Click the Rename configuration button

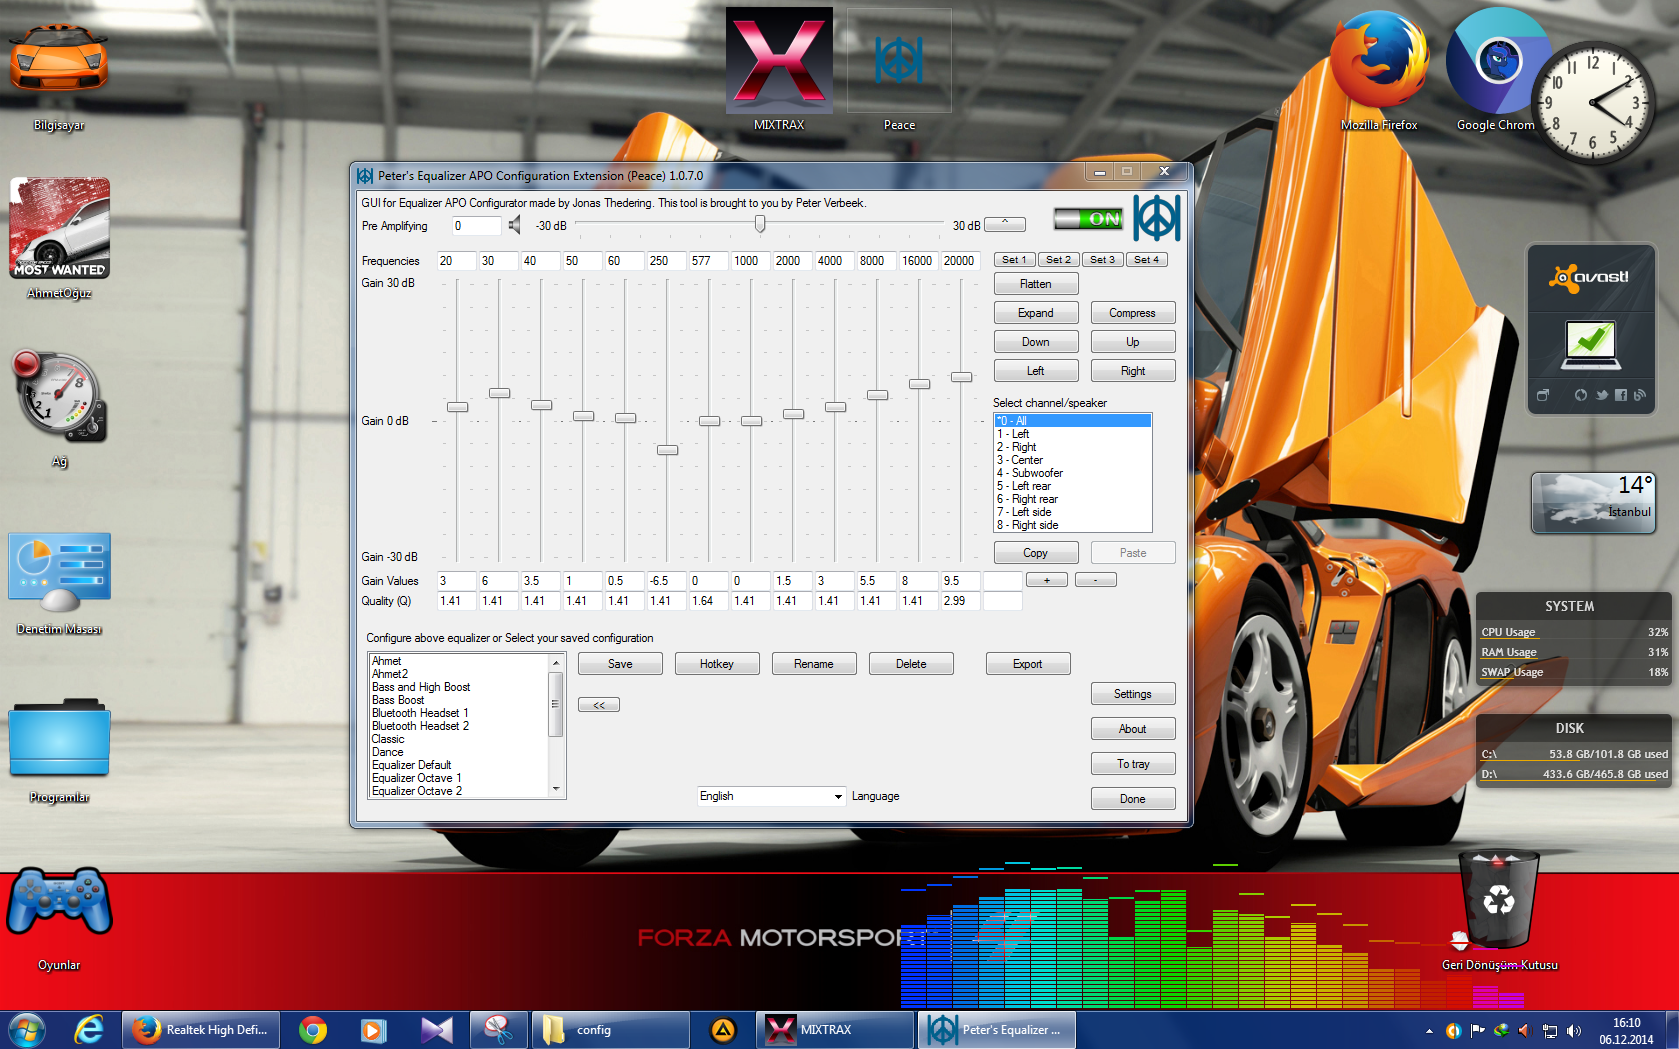click(814, 664)
